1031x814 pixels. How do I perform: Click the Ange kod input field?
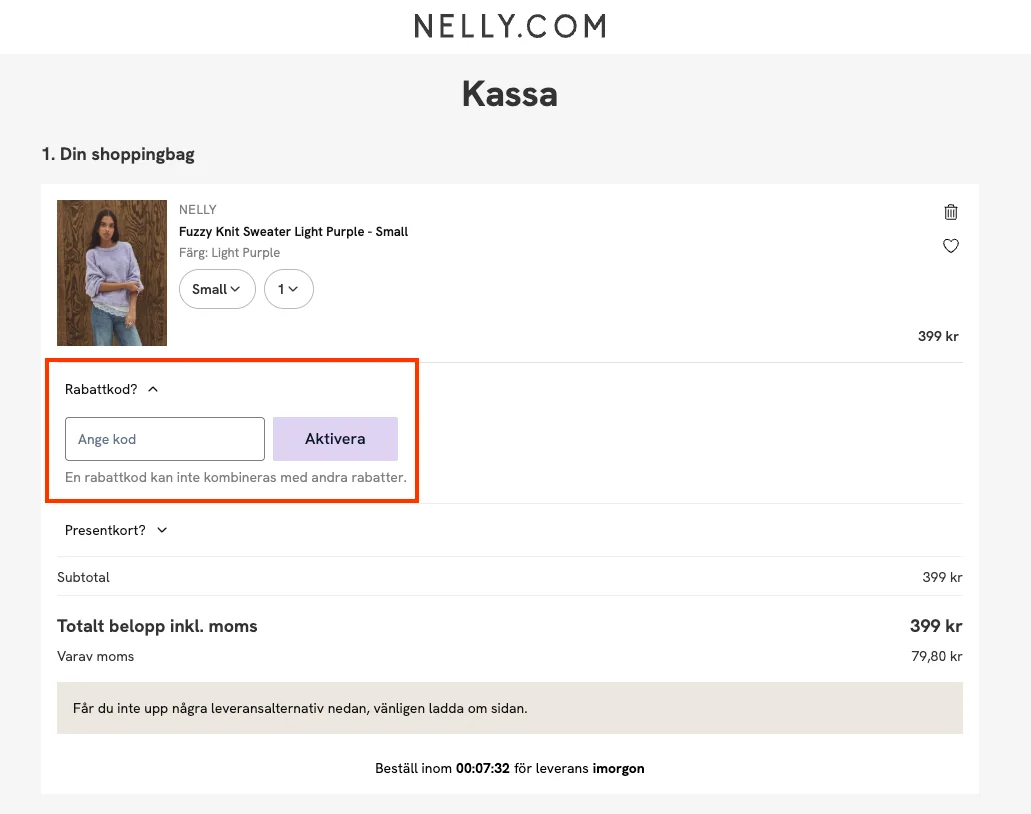pyautogui.click(x=164, y=439)
